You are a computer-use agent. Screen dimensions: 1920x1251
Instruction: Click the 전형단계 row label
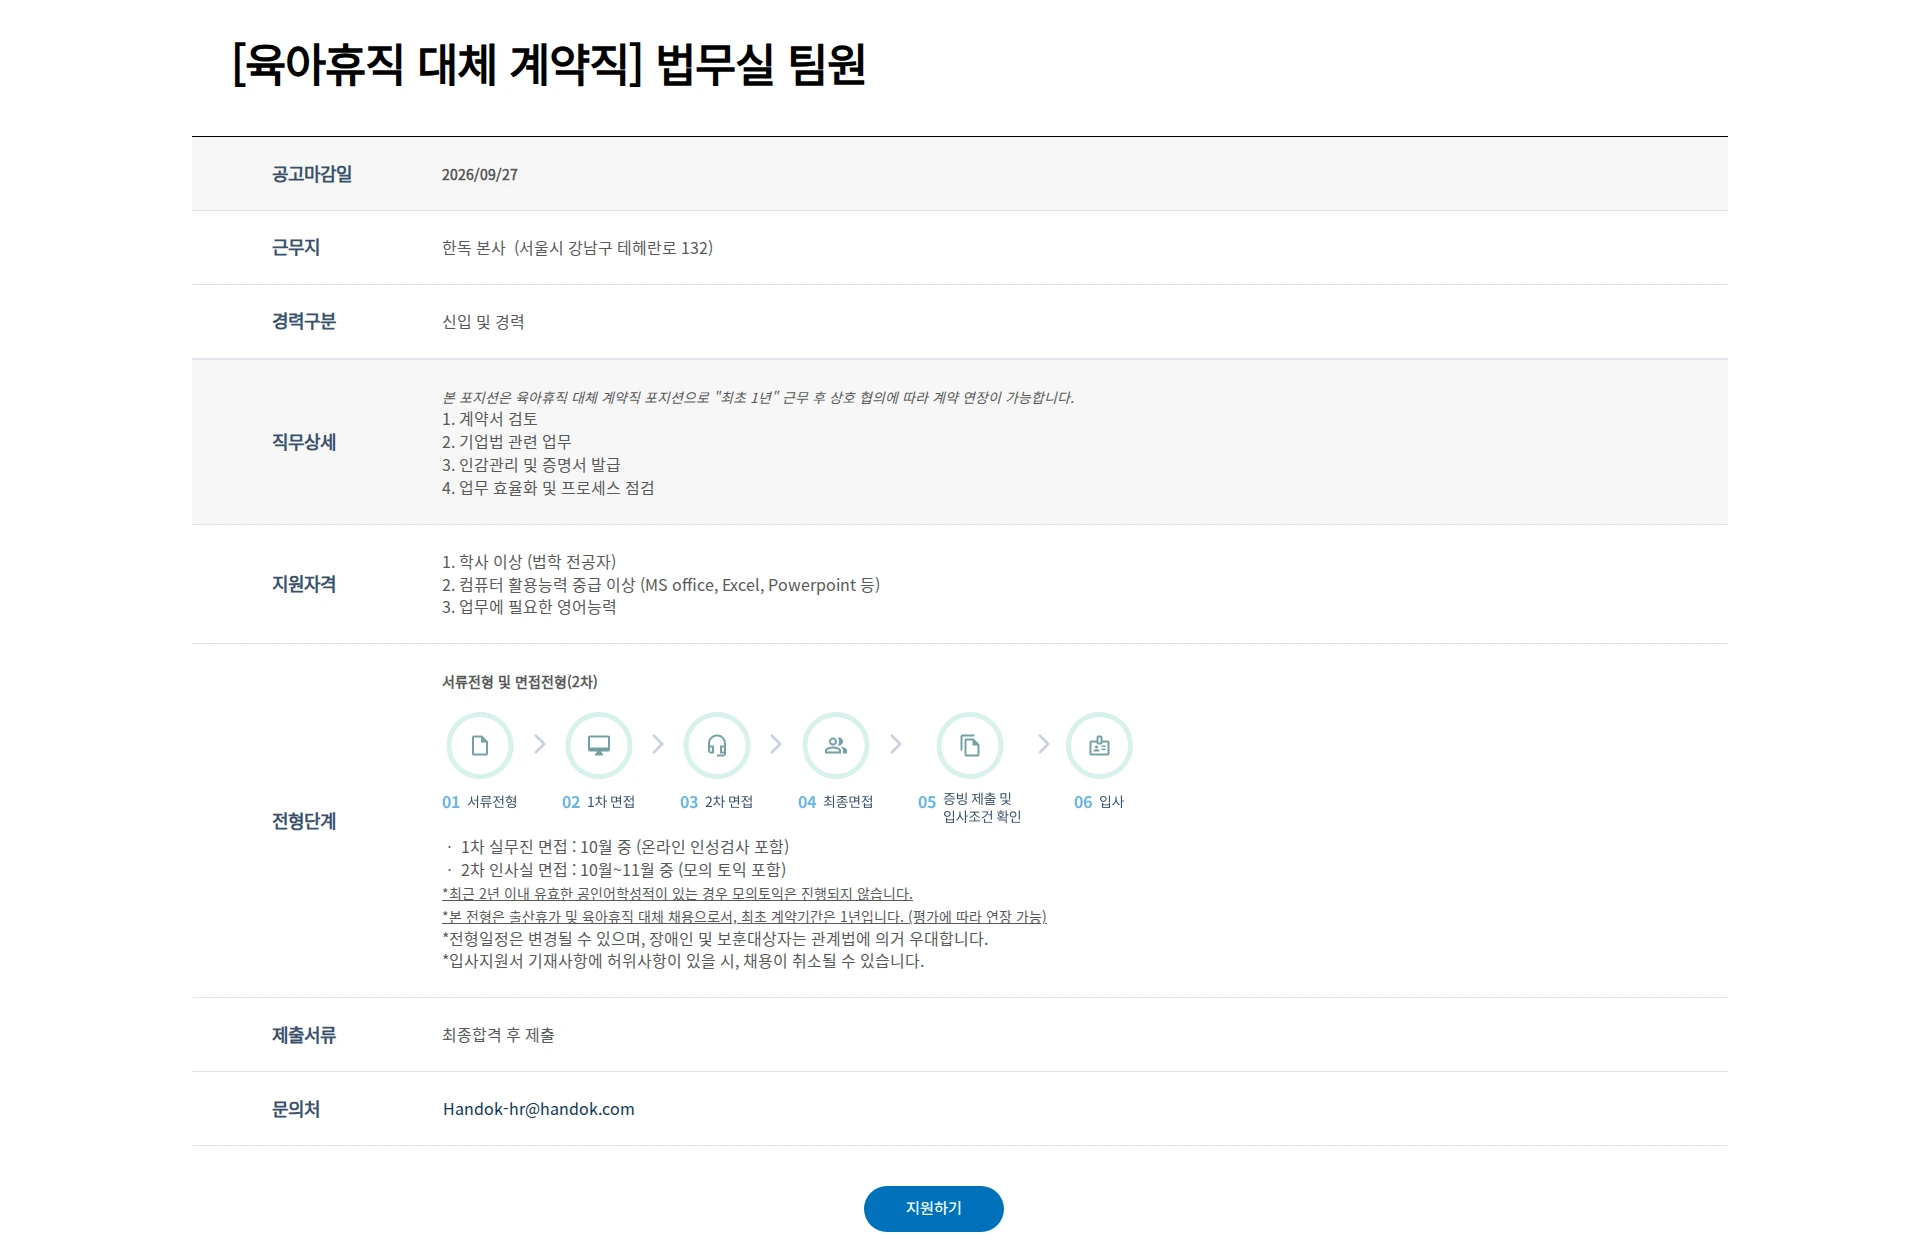(x=304, y=821)
